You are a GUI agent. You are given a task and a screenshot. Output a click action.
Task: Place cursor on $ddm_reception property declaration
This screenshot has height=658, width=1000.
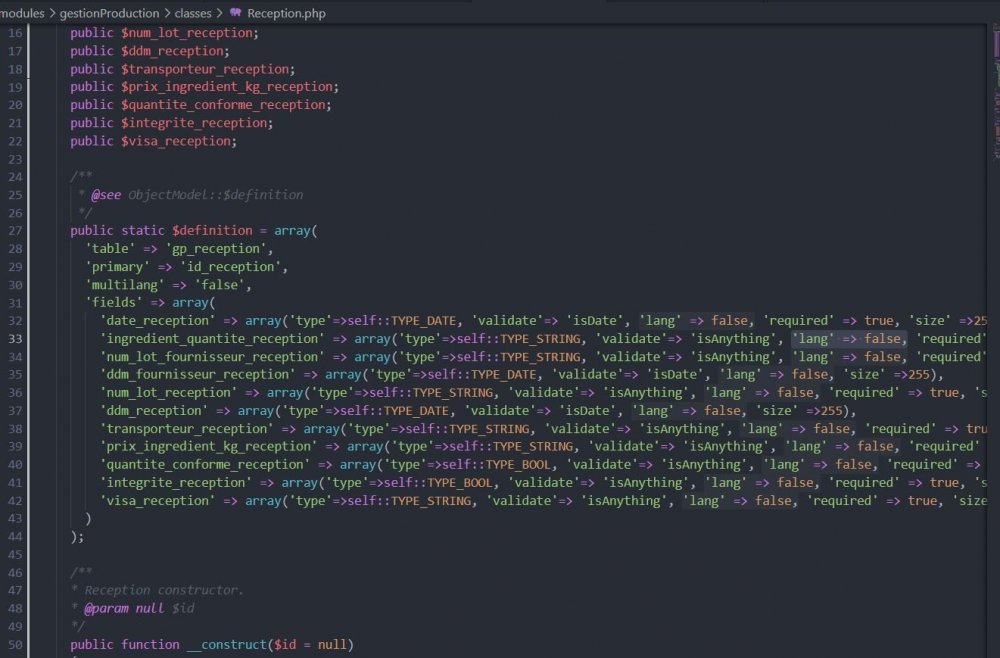[173, 51]
